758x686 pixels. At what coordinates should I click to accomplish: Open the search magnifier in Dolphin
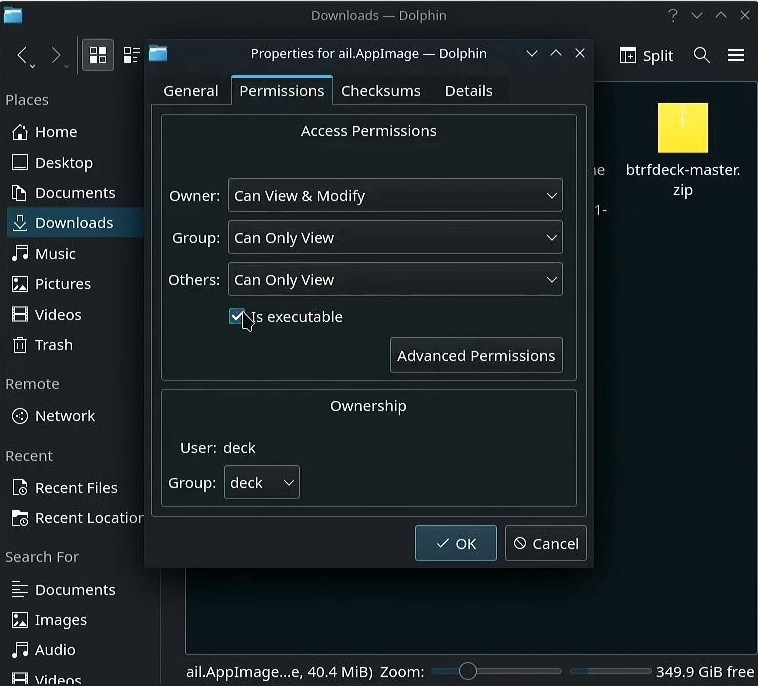[x=701, y=55]
